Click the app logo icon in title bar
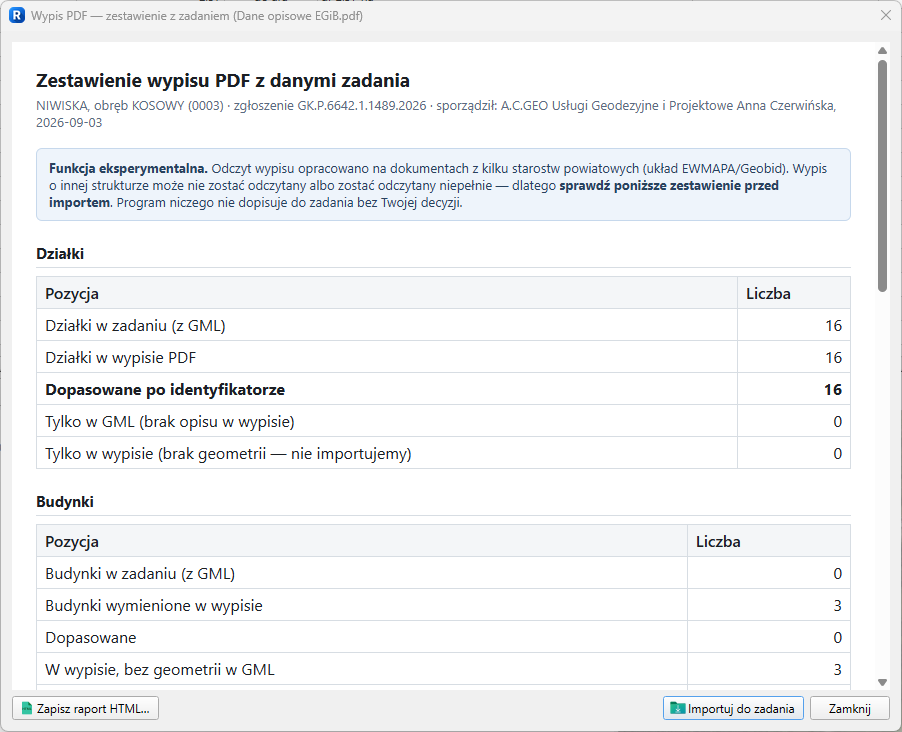Image resolution: width=902 pixels, height=732 pixels. [17, 16]
